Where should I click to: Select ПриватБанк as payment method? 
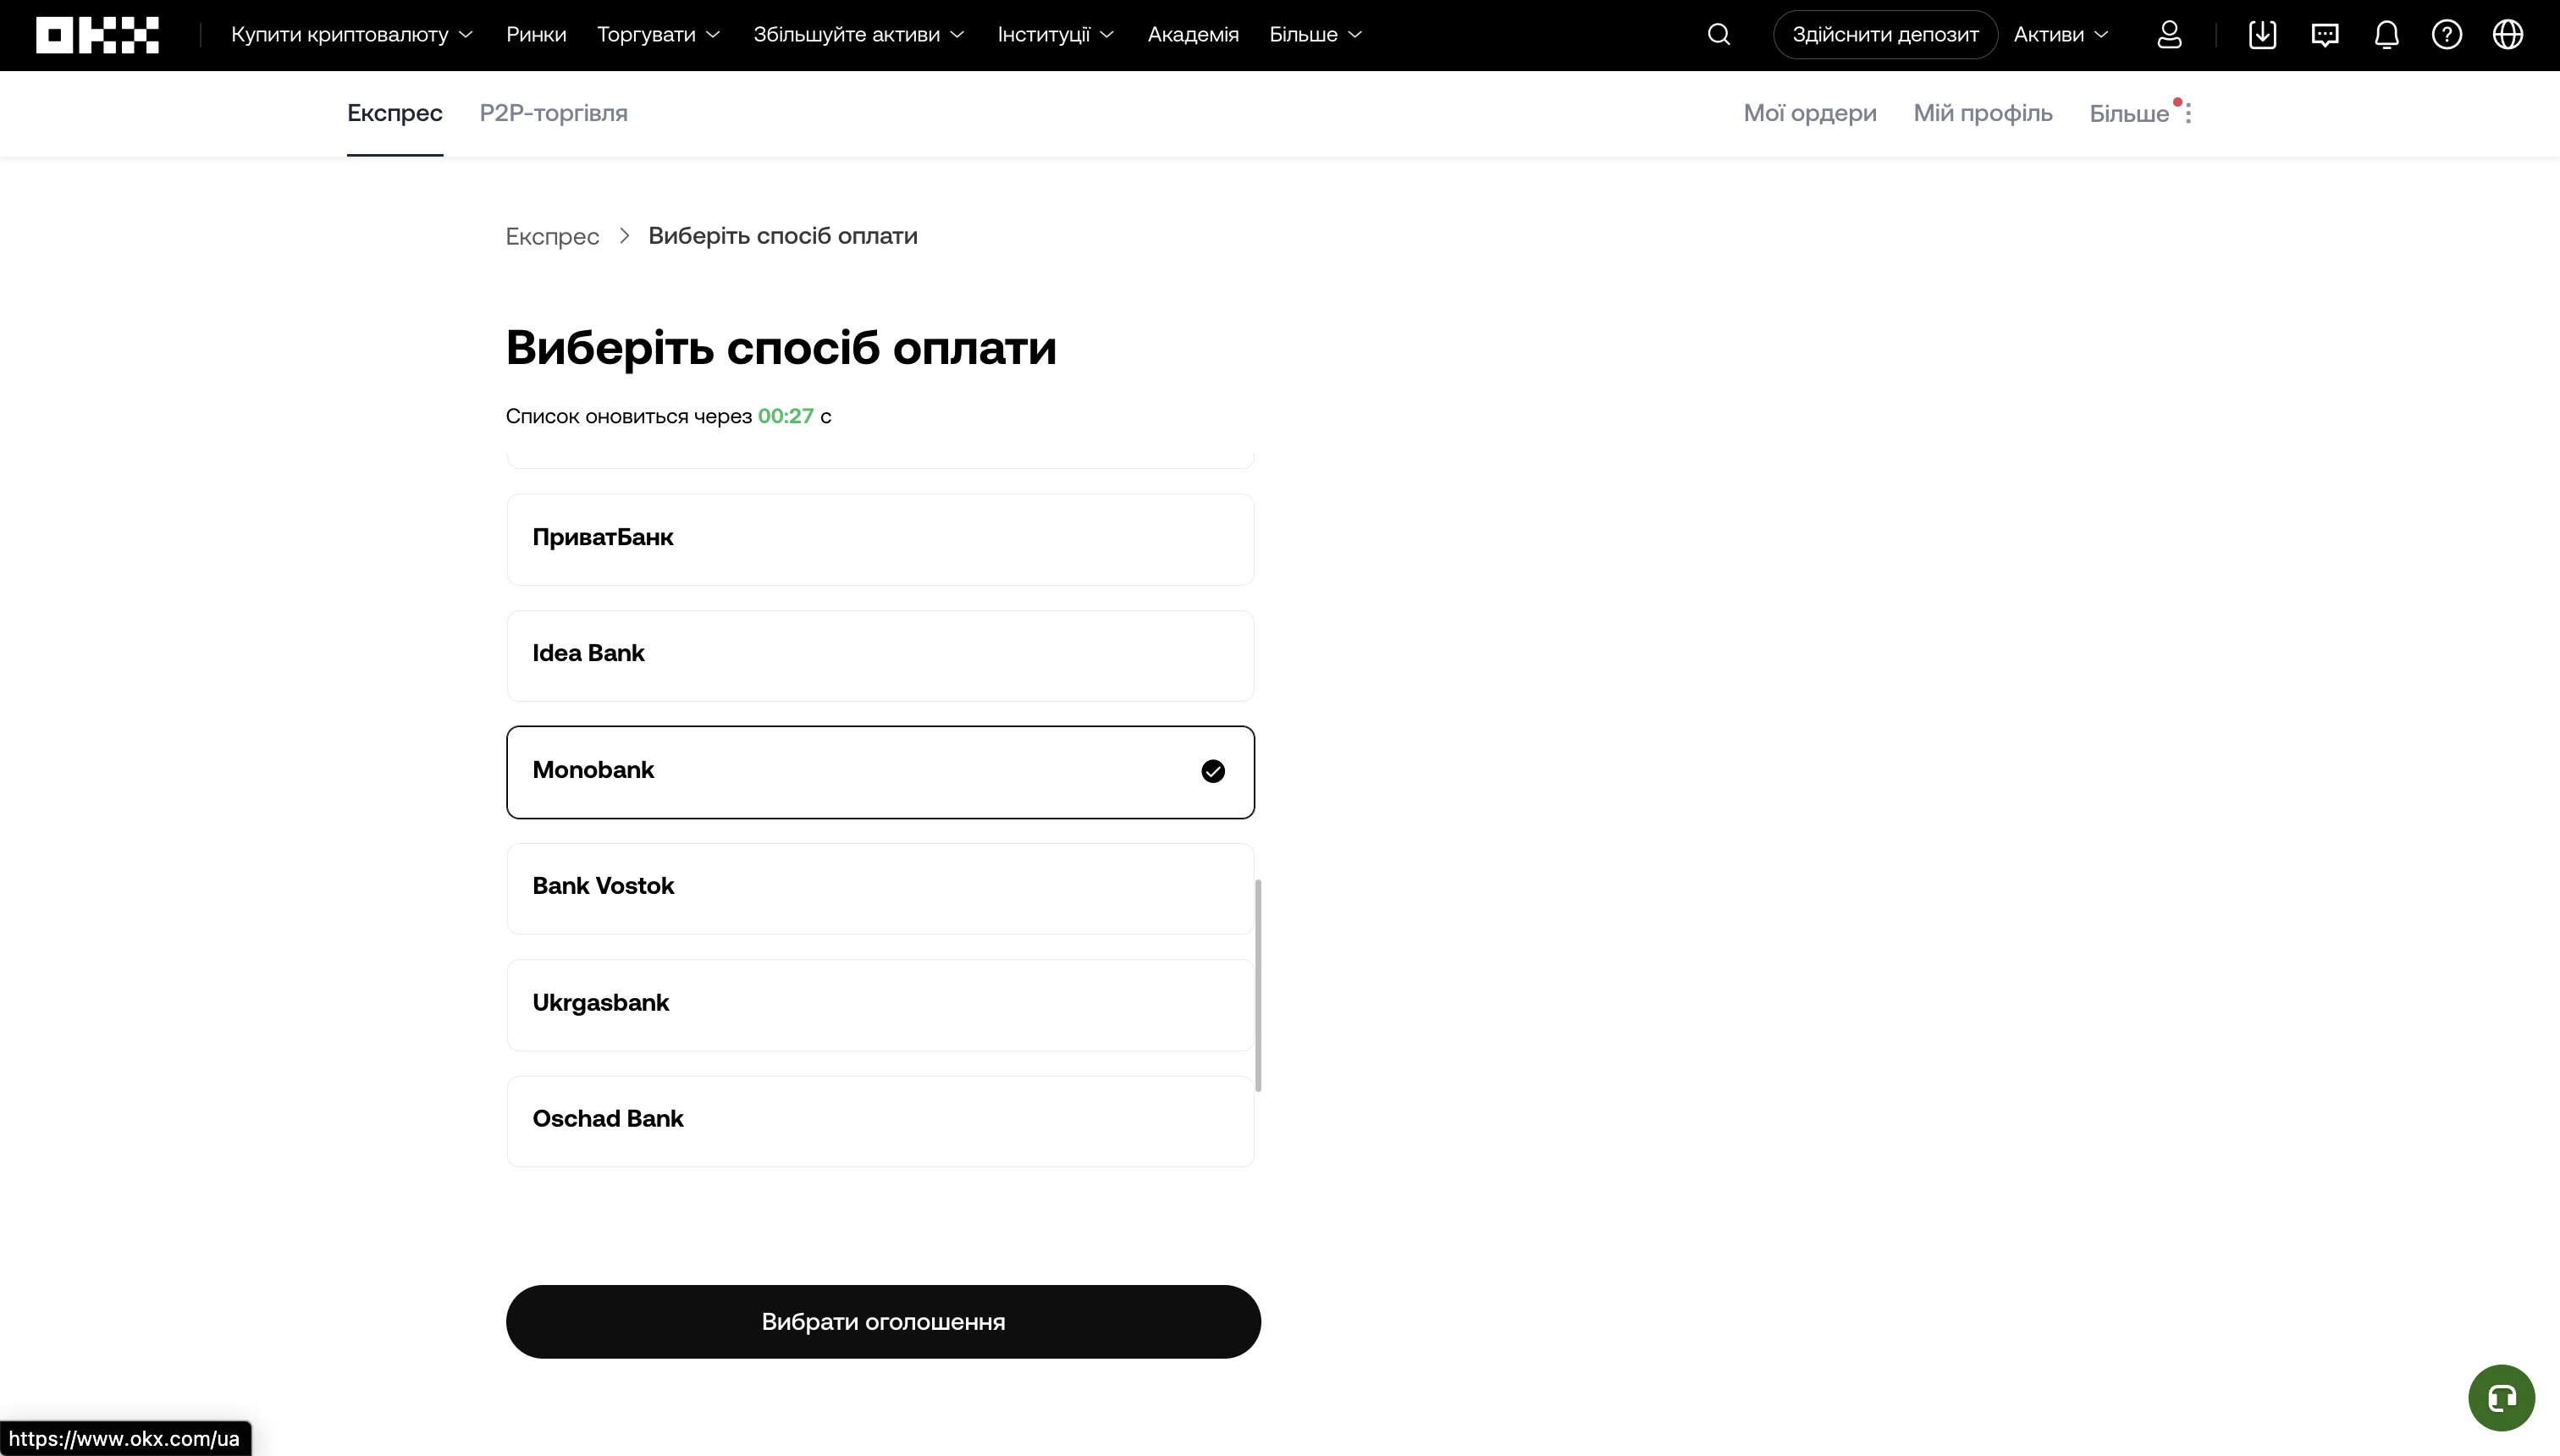click(880, 539)
